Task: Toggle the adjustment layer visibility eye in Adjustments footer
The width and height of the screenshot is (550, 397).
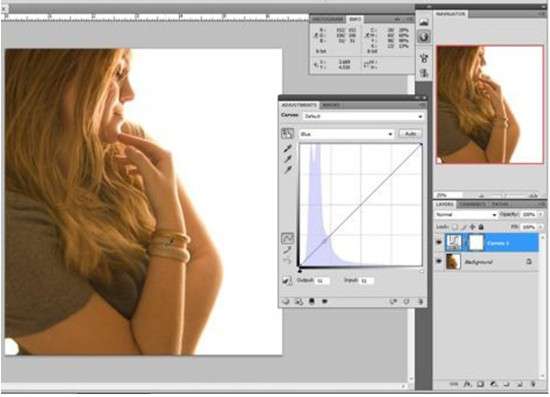Action: pyautogui.click(x=324, y=301)
